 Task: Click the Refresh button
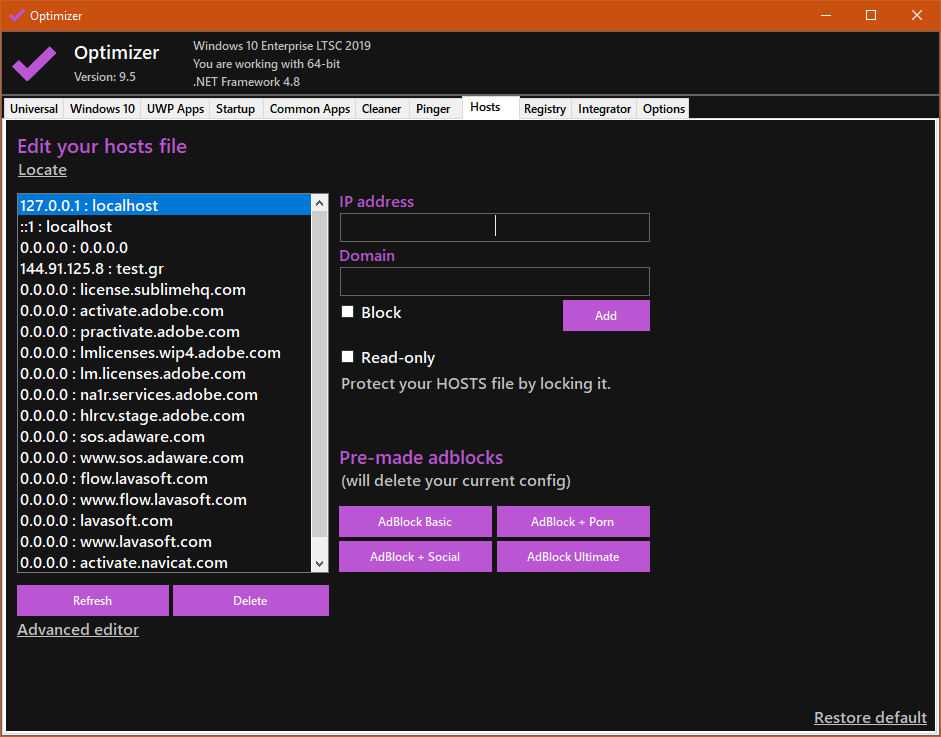[x=92, y=601]
